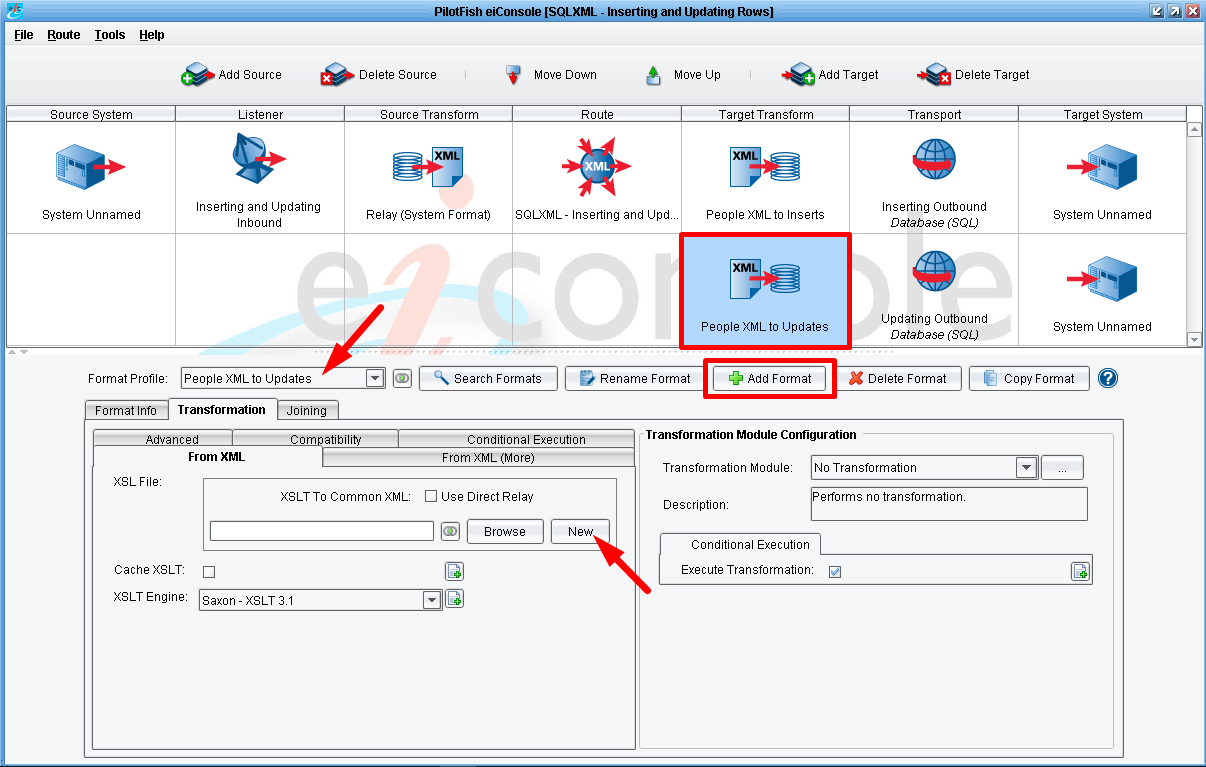Switch to the Format Info tab
The width and height of the screenshot is (1206, 767).
[126, 410]
